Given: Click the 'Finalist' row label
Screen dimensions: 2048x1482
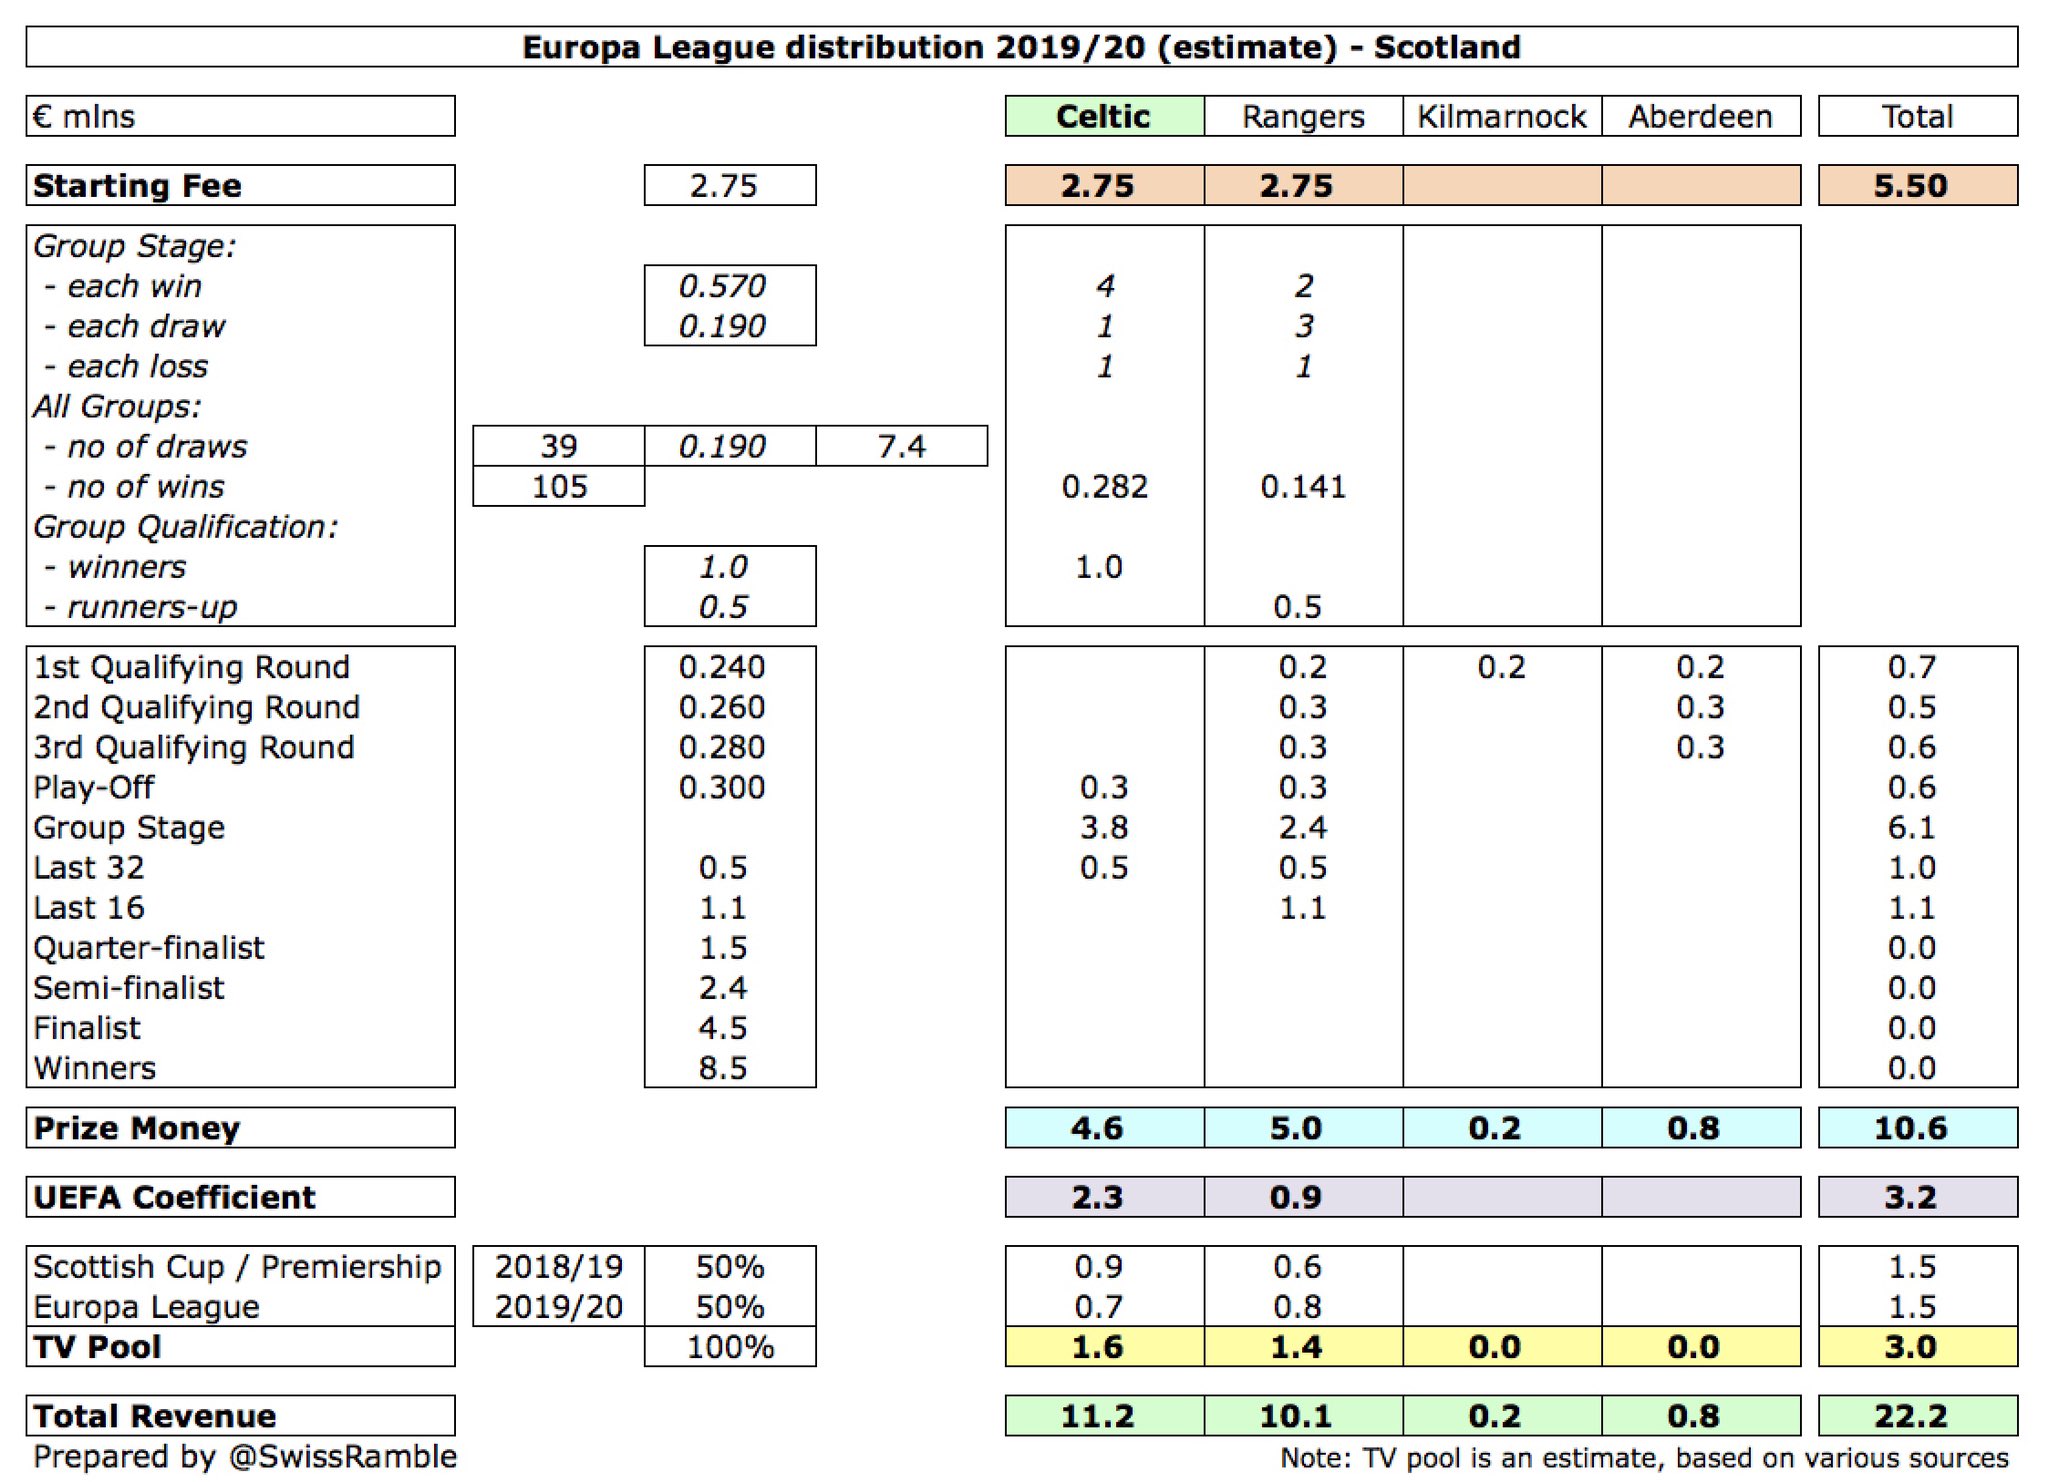Looking at the screenshot, I should point(86,1027).
